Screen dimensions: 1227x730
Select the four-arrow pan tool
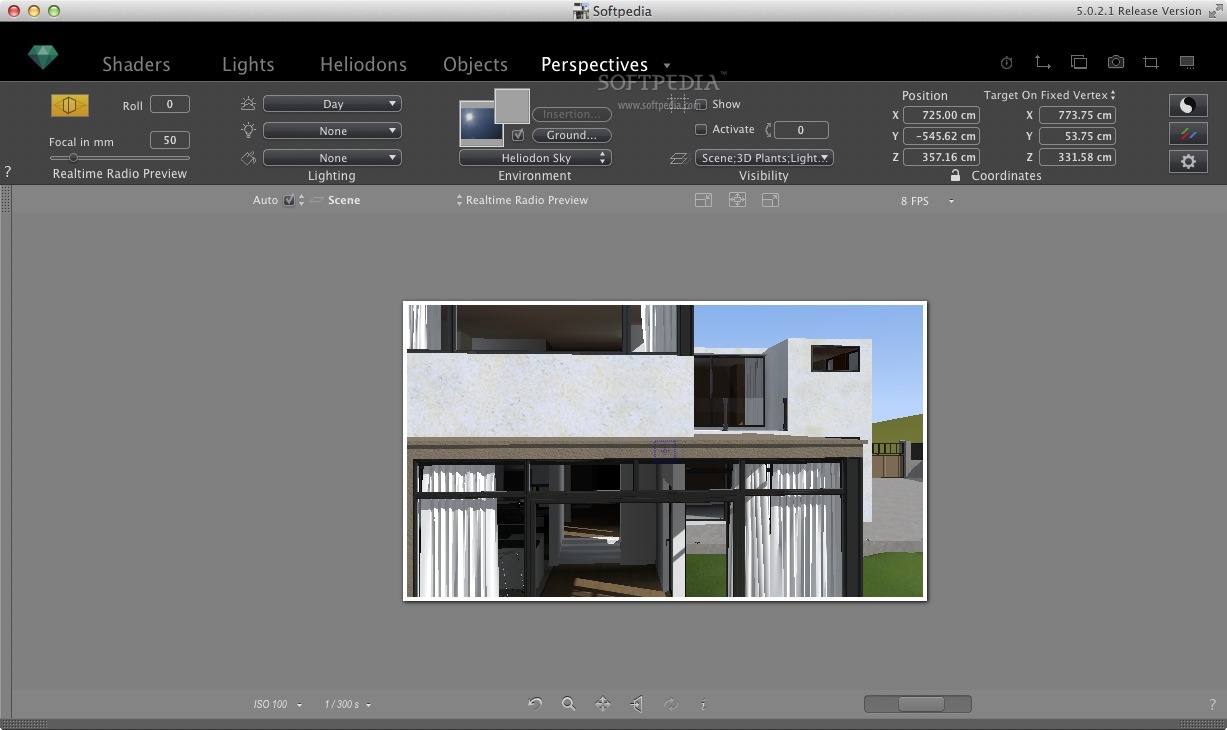click(602, 704)
